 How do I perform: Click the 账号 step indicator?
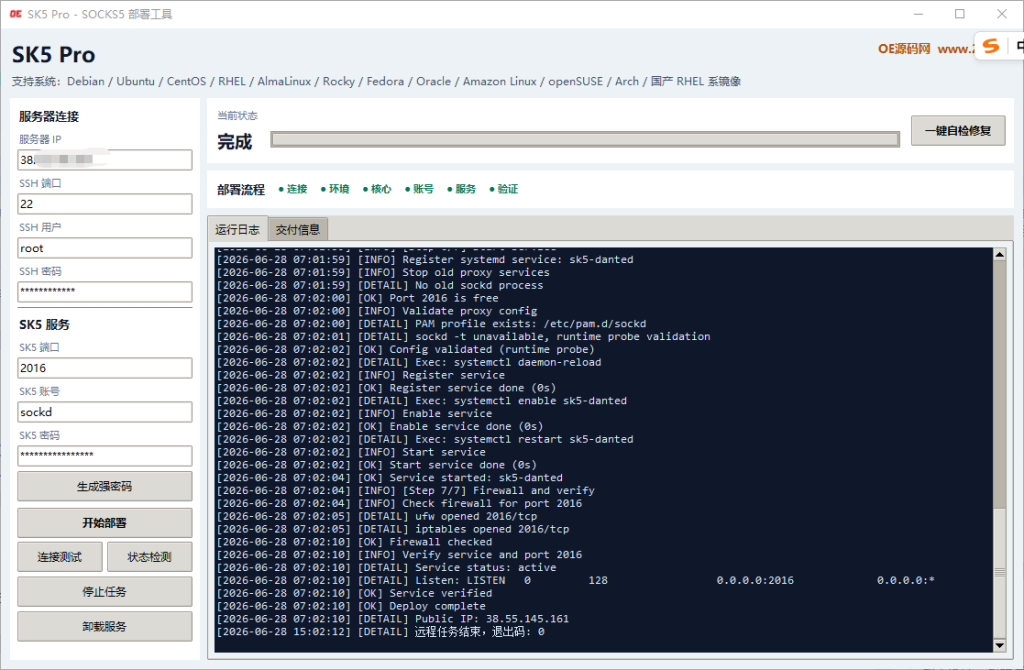pyautogui.click(x=419, y=189)
